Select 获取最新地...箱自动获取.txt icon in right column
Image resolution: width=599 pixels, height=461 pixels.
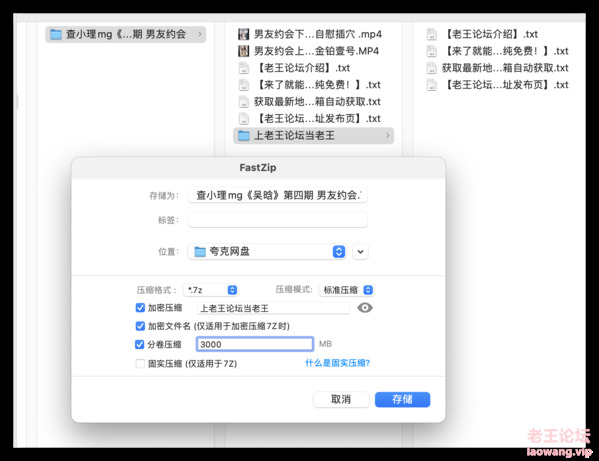(x=432, y=68)
